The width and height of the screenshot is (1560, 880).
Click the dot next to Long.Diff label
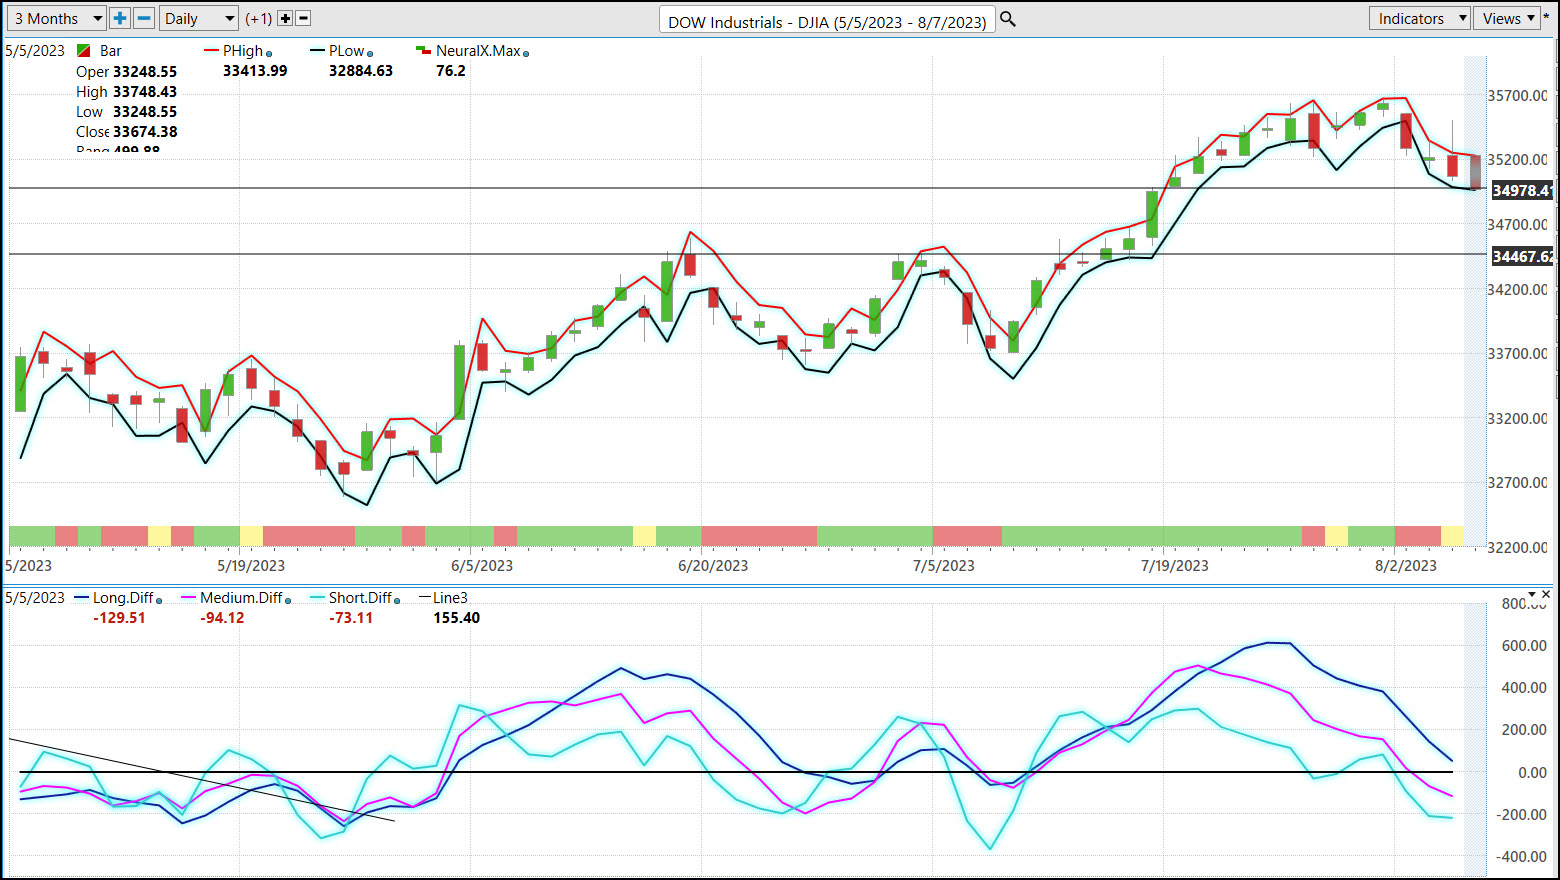[x=159, y=600]
